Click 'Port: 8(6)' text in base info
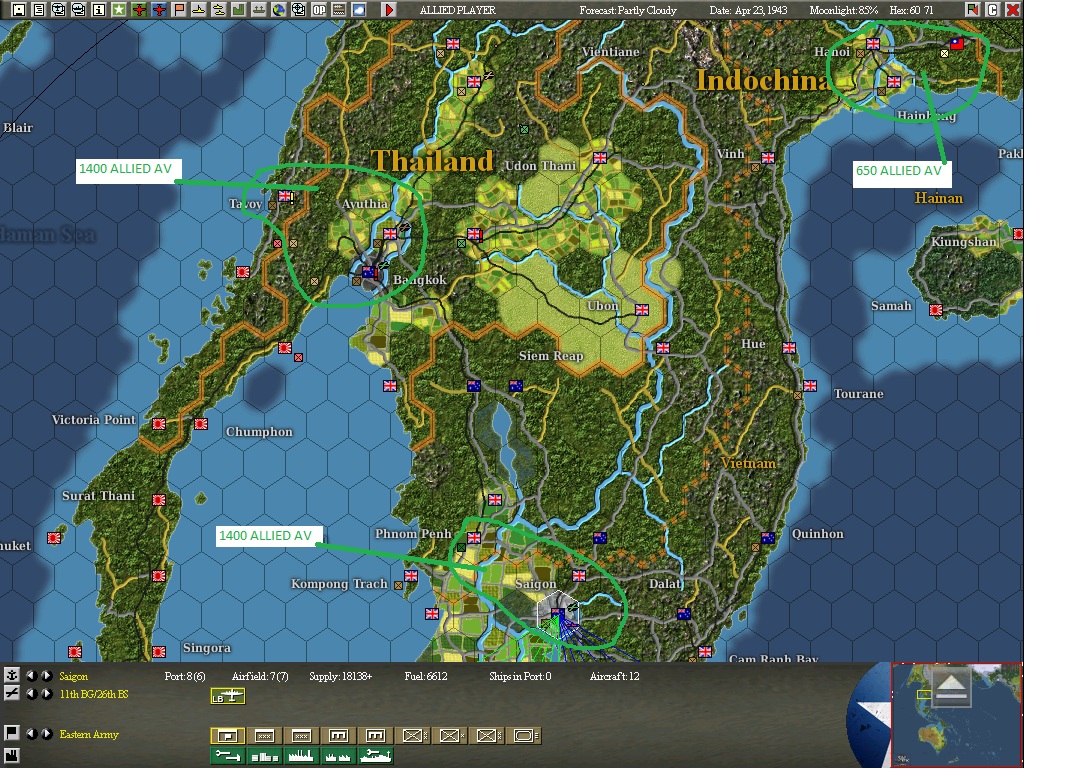 pos(185,677)
